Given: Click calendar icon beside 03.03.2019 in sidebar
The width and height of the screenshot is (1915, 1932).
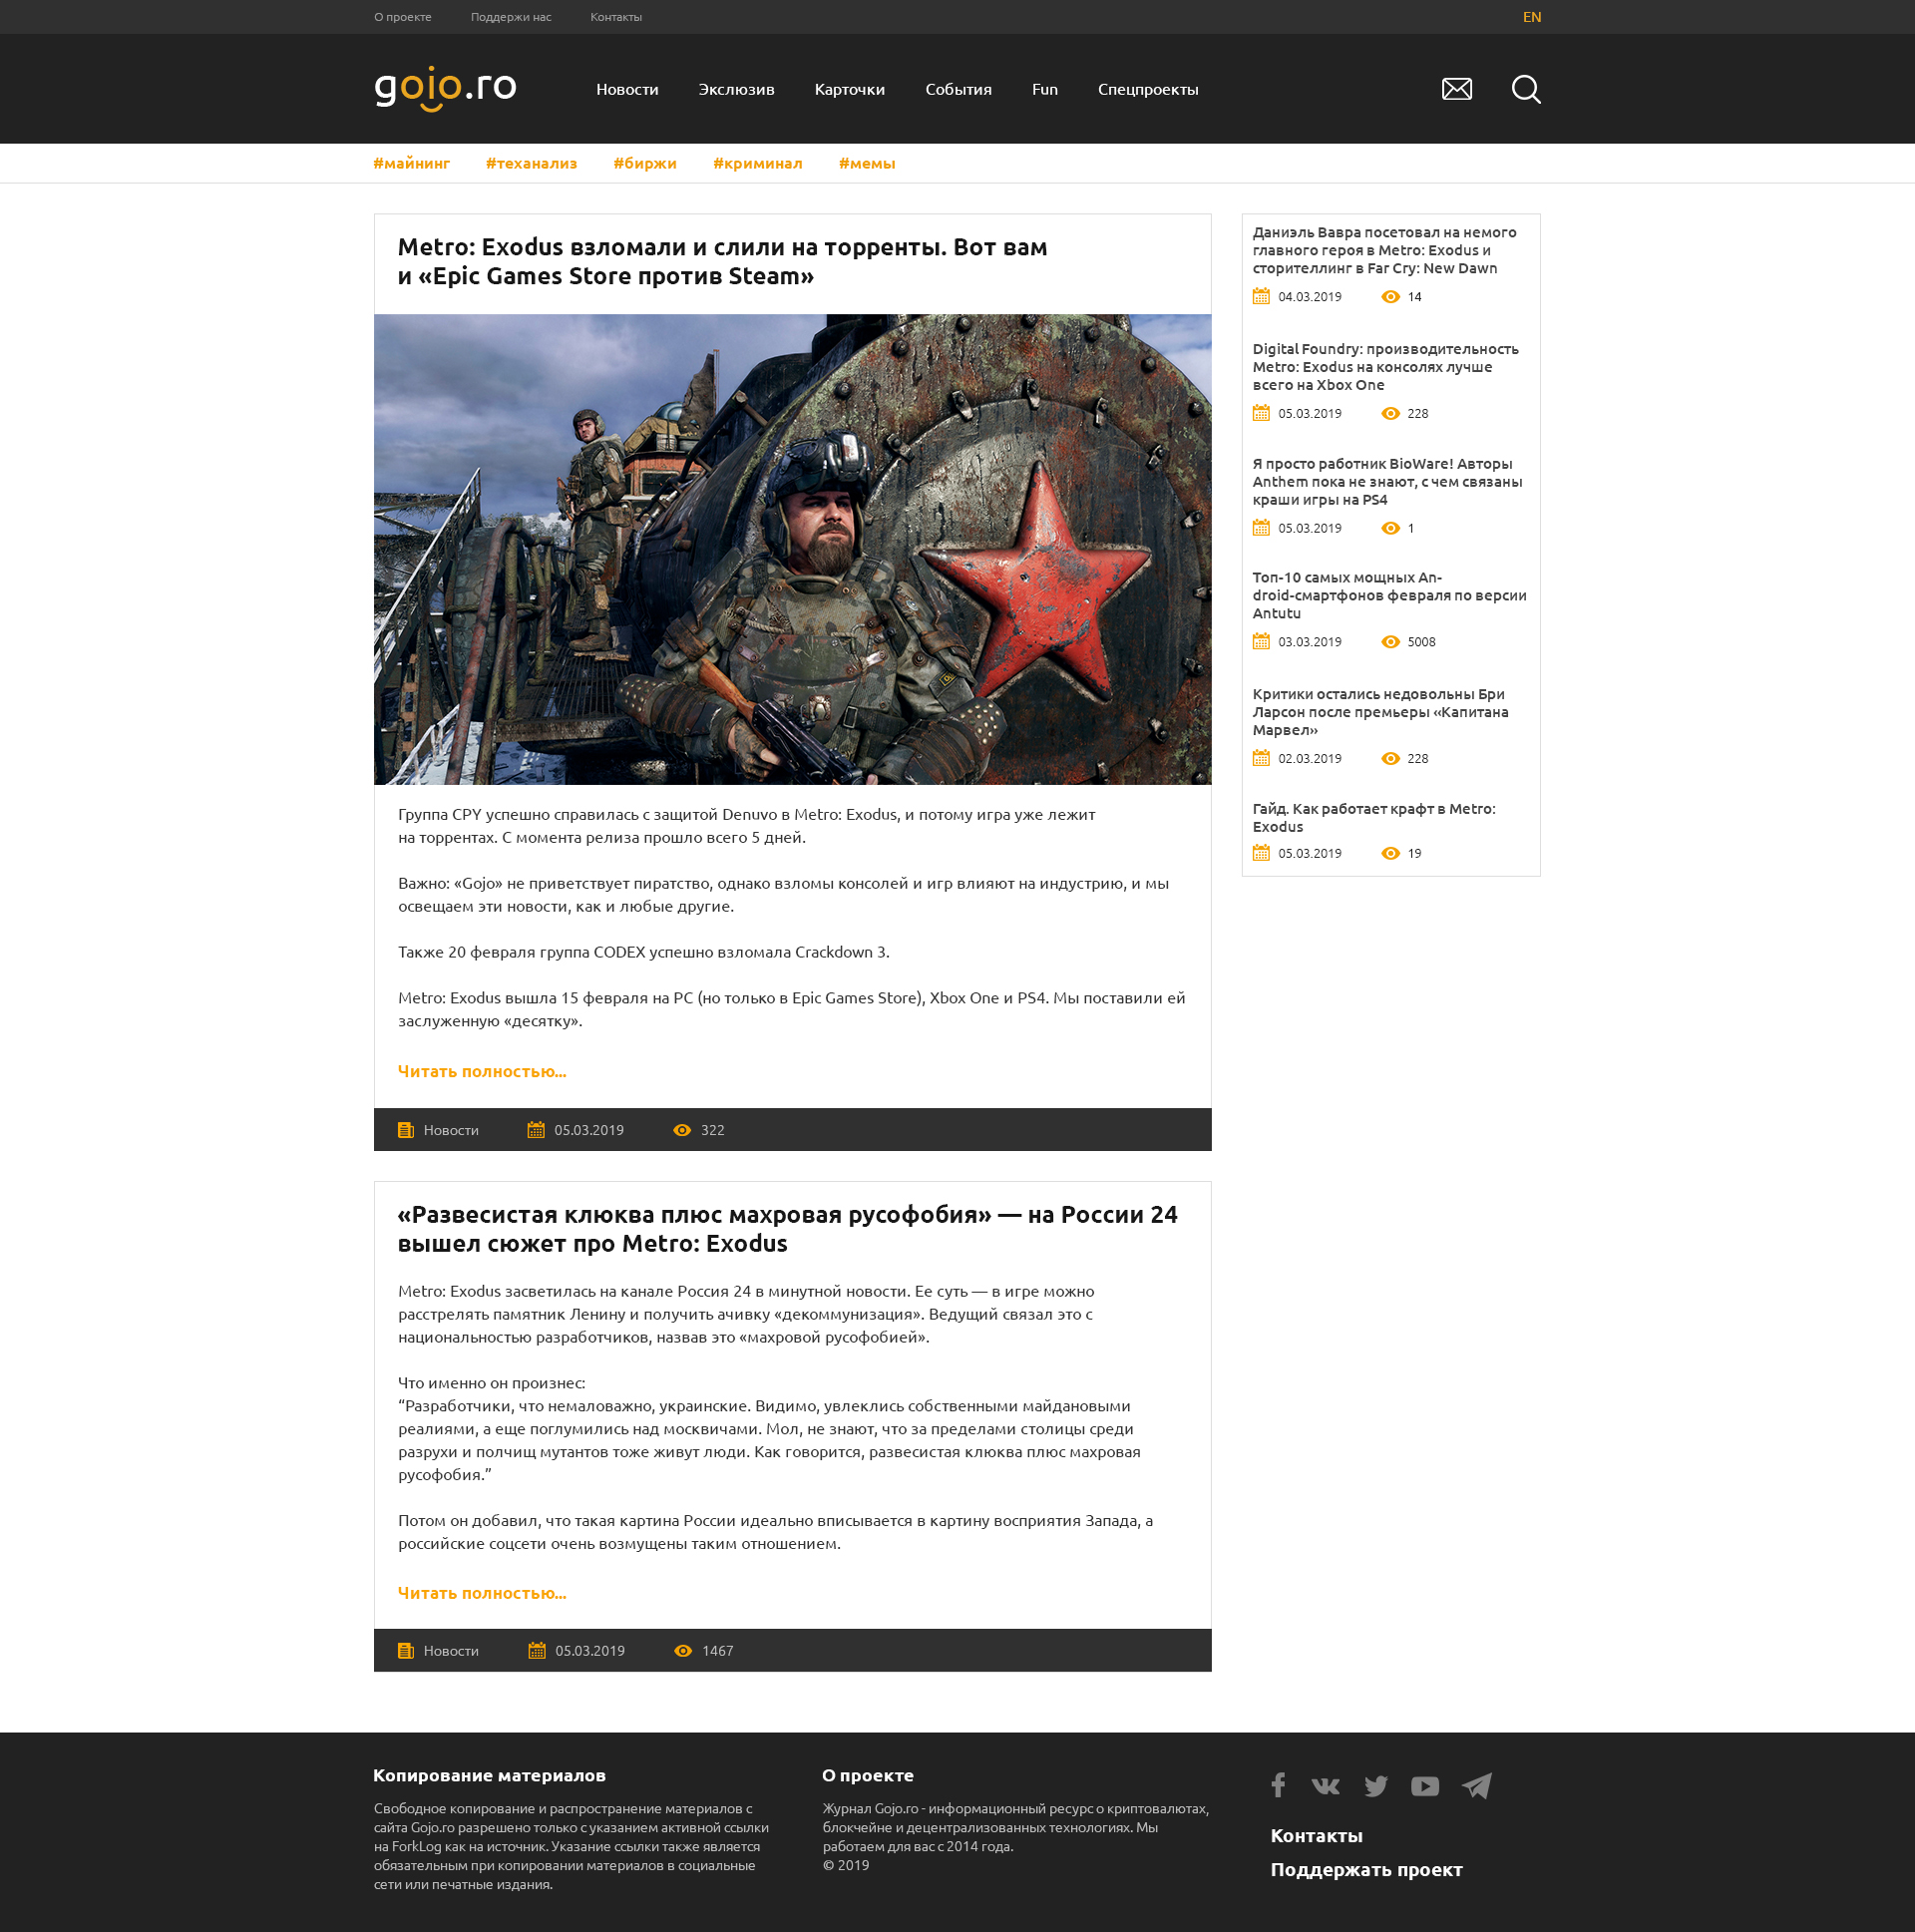Looking at the screenshot, I should coord(1261,641).
